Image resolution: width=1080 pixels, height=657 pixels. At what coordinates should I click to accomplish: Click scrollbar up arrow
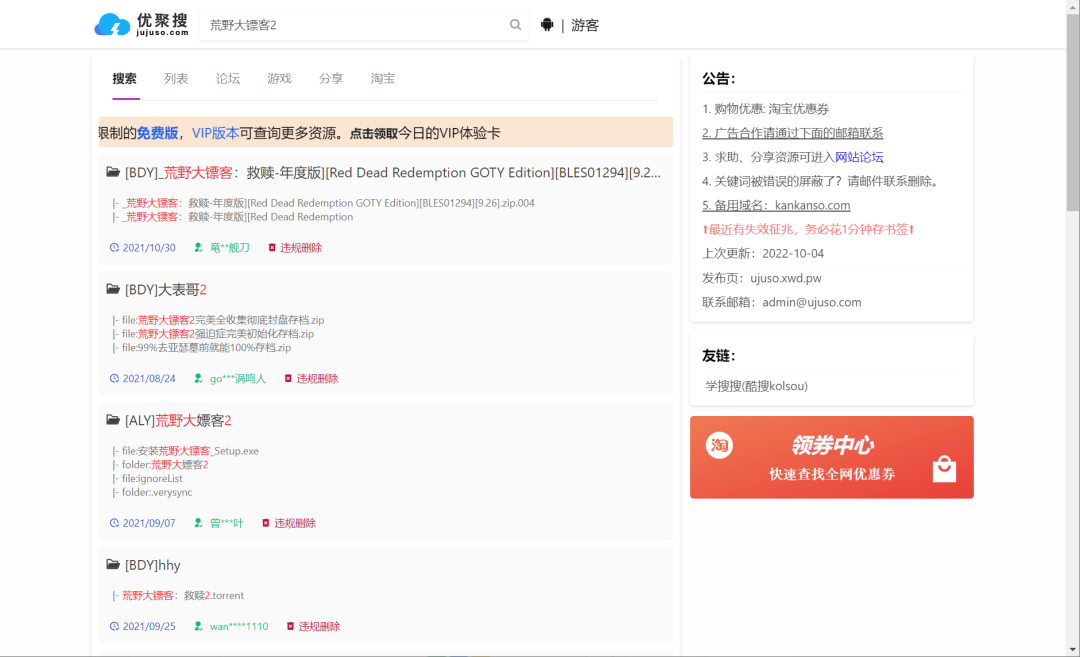pyautogui.click(x=1072, y=6)
